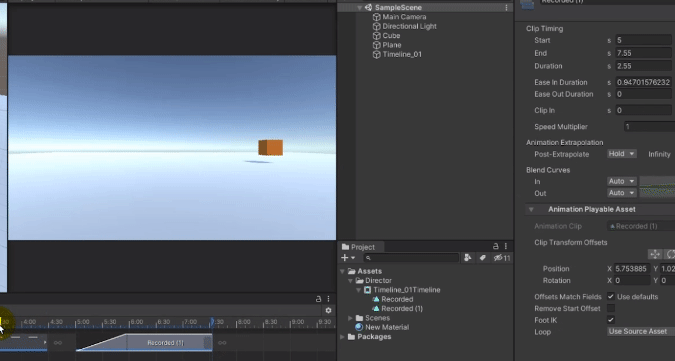The image size is (675, 361).
Task: Click post-extrapolation infinity icon after Recorded (1) clip
Action: 222,343
